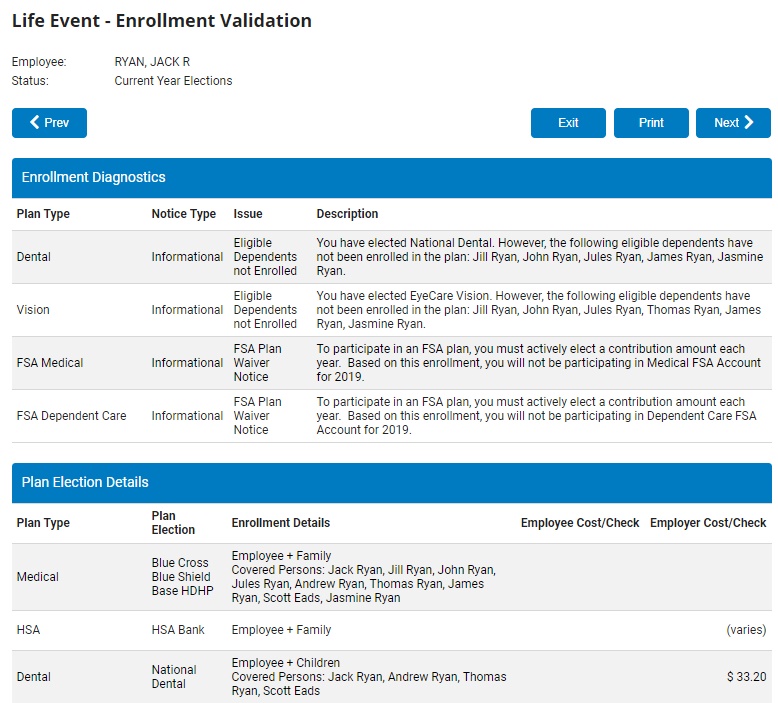Click the Description column header
The image size is (778, 703).
click(347, 214)
